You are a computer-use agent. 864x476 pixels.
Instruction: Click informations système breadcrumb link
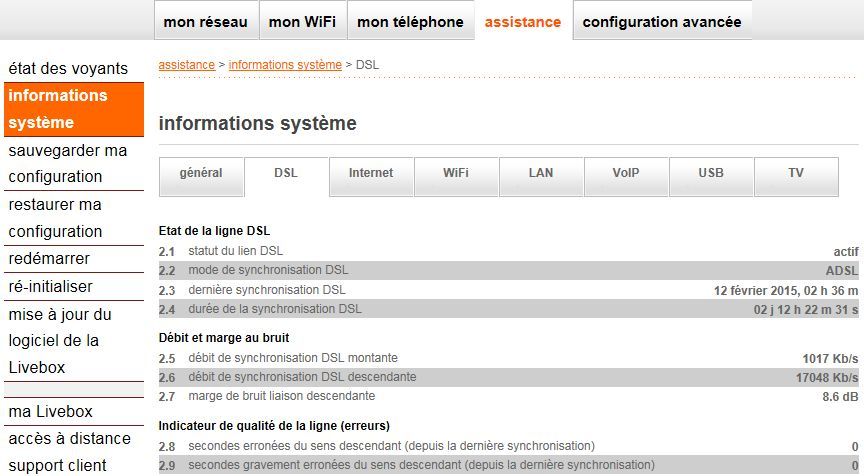(x=285, y=65)
